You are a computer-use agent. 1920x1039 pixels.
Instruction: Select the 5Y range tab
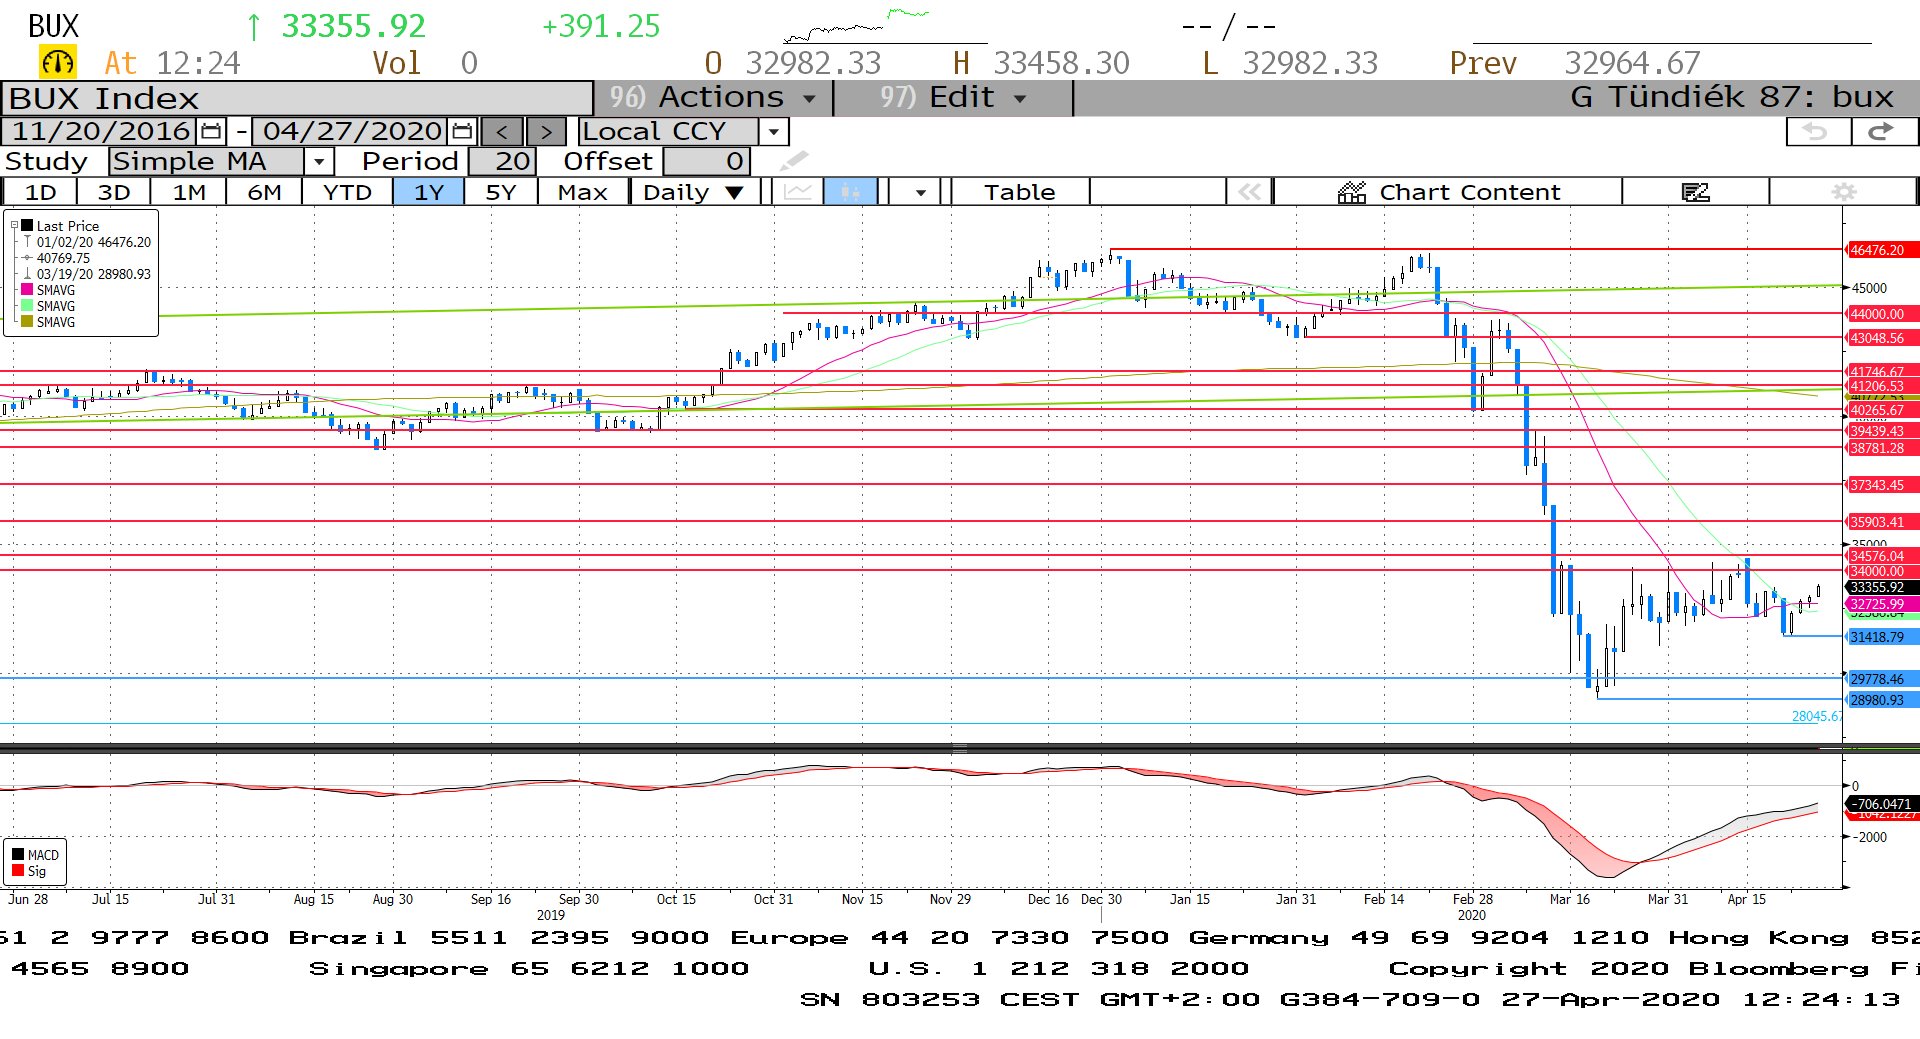coord(501,192)
